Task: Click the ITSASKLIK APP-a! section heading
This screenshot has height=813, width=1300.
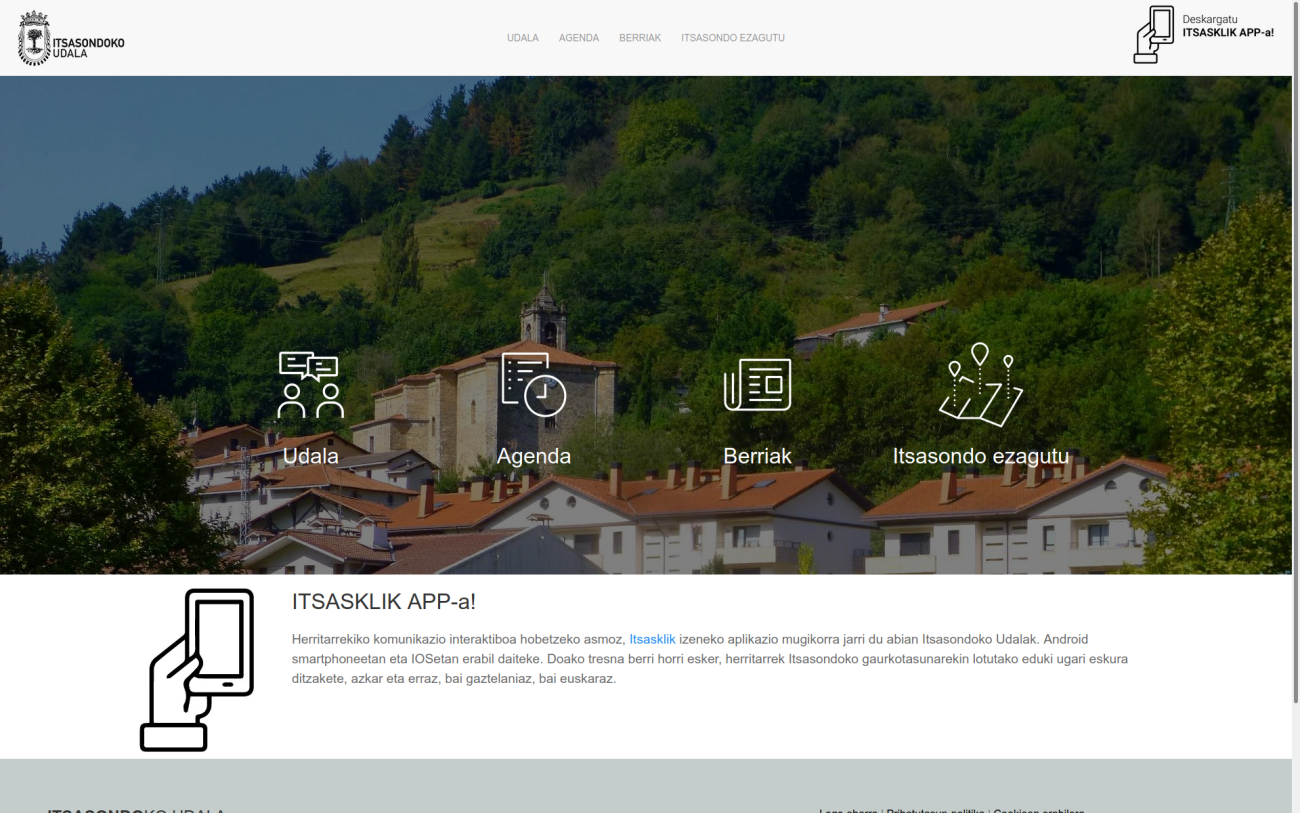Action: [x=383, y=602]
